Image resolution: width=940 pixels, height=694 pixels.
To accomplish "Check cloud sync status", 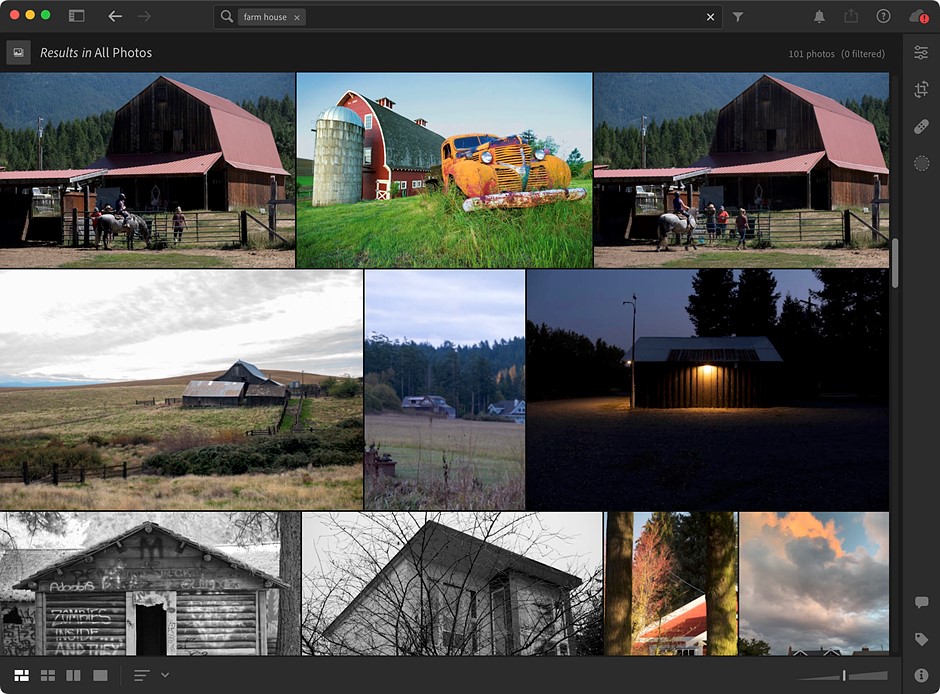I will pyautogui.click(x=919, y=16).
